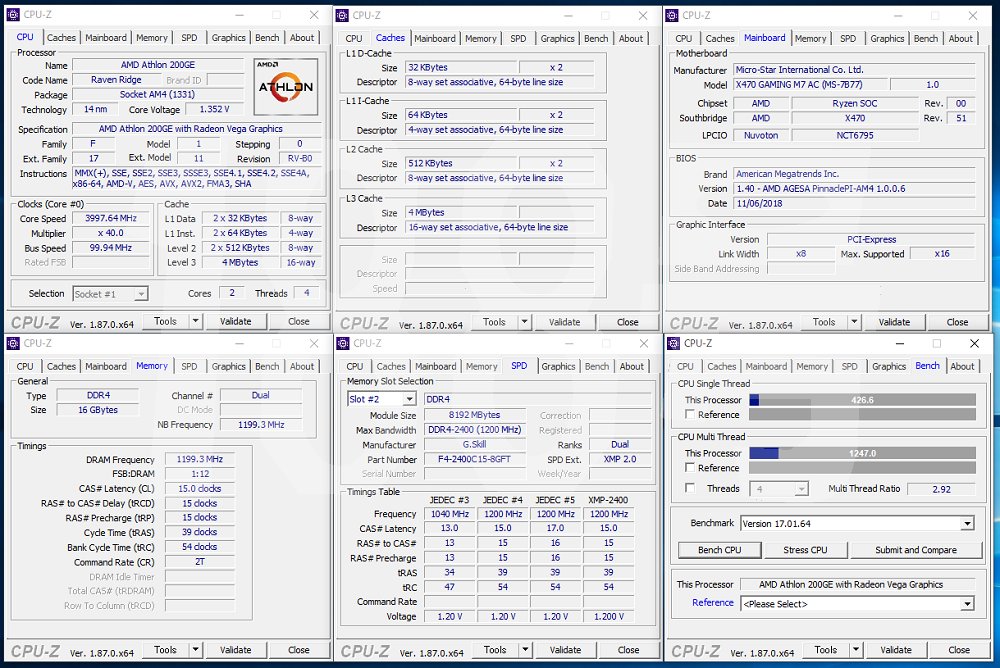Switch to About tab in Bench window
1000x668 pixels.
[x=962, y=366]
